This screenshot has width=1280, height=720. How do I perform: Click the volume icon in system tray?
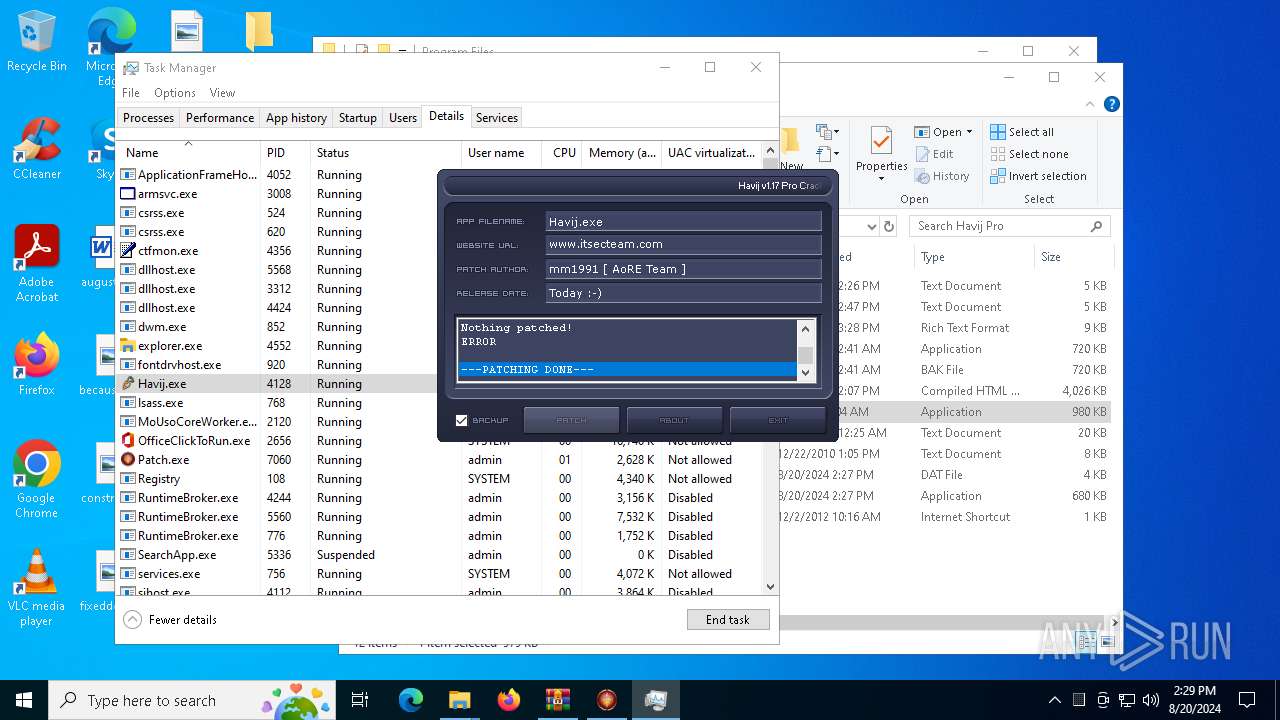pos(1151,700)
